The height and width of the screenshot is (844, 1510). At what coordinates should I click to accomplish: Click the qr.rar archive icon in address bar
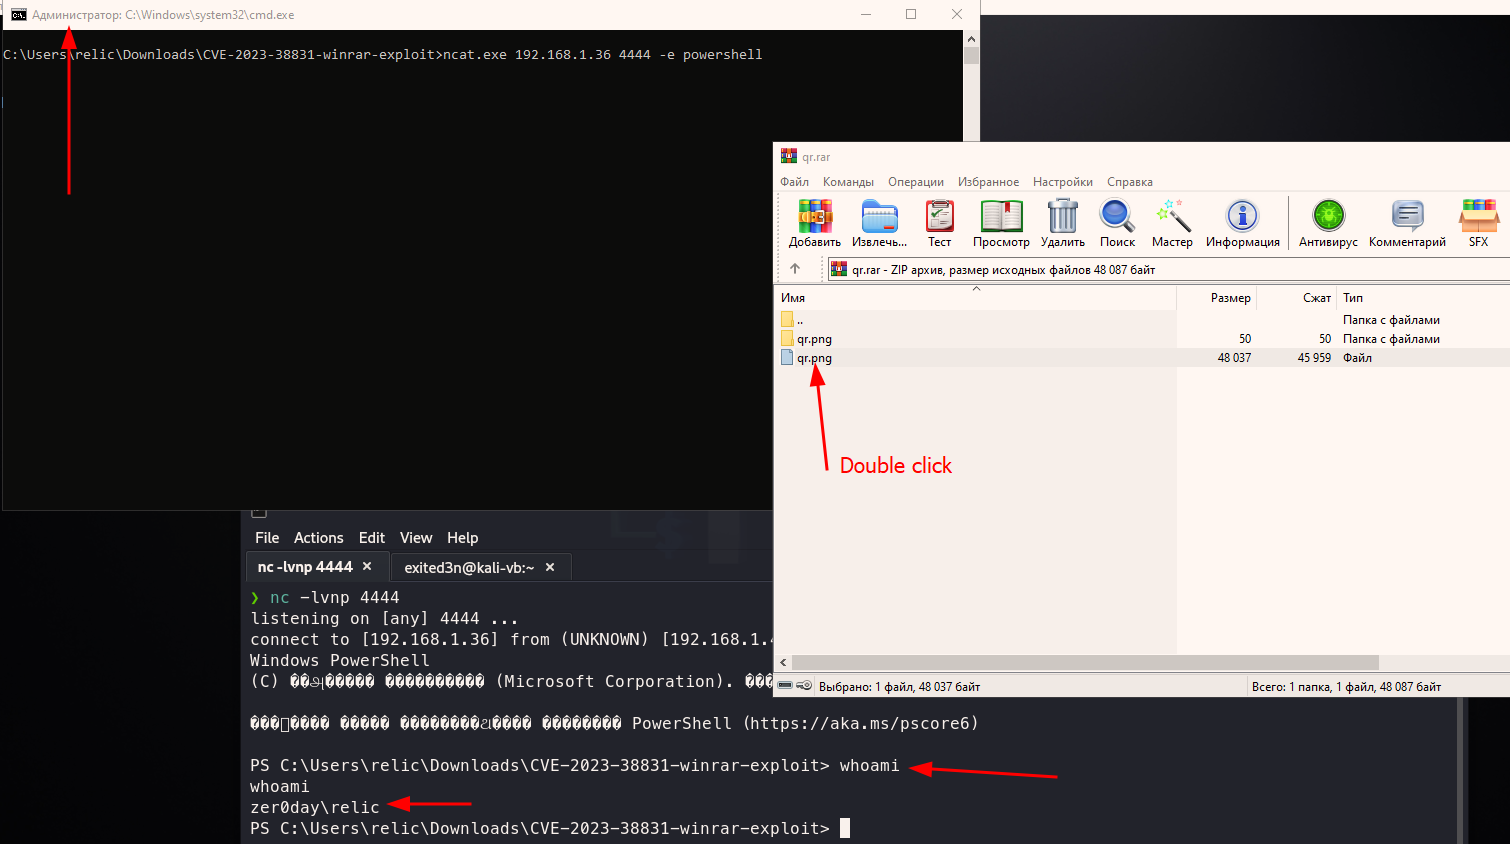[x=839, y=269]
